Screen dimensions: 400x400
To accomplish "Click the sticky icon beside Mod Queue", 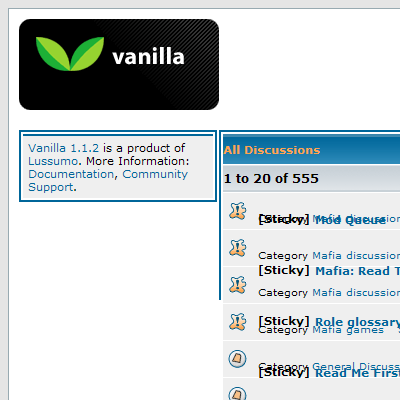I will 238,211.
